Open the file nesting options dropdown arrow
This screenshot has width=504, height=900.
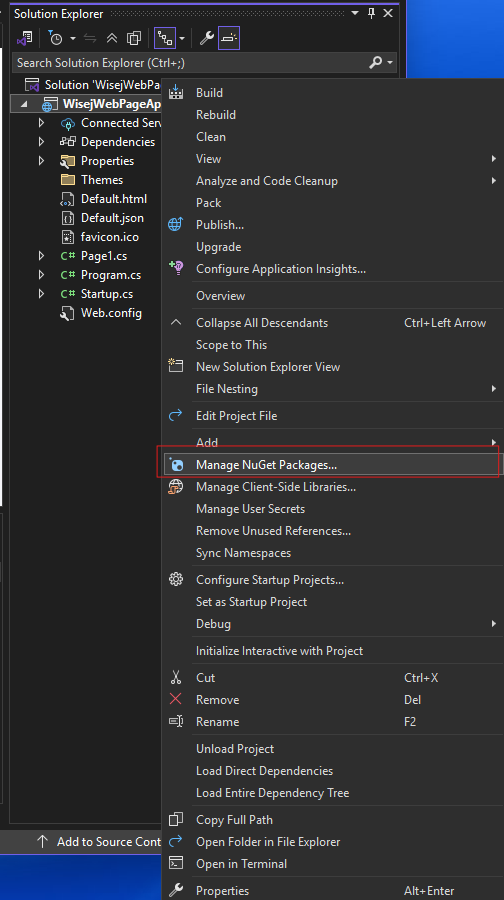coord(182,38)
